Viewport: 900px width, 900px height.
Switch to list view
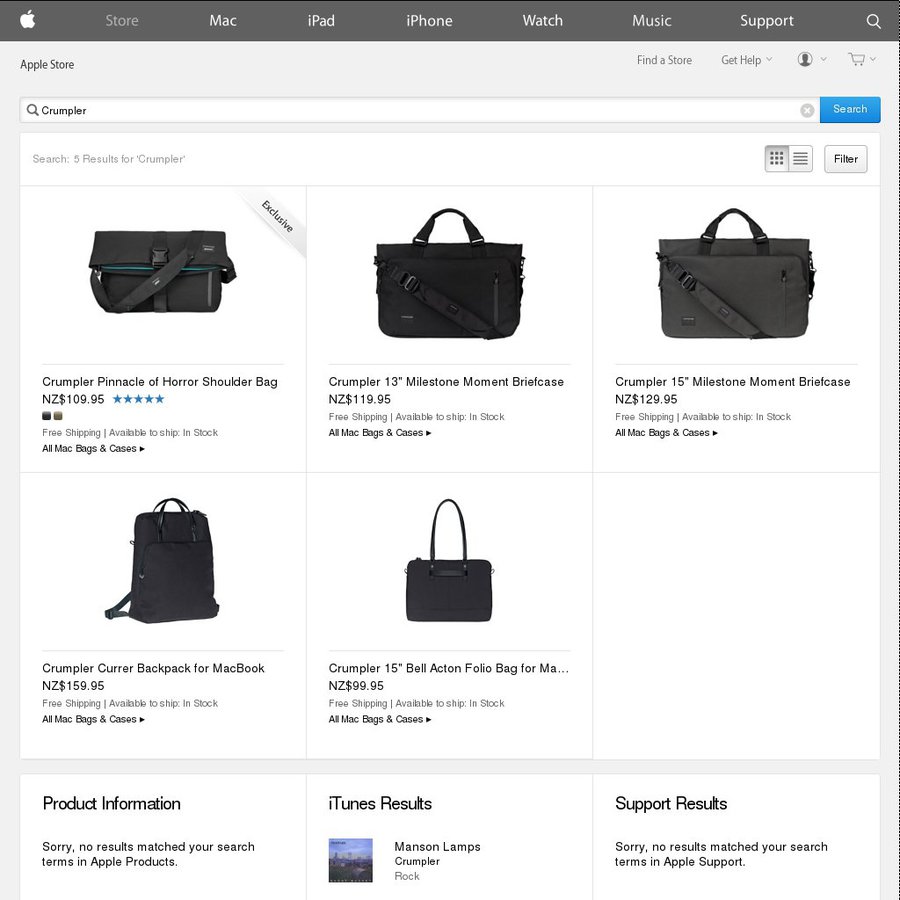[x=801, y=158]
